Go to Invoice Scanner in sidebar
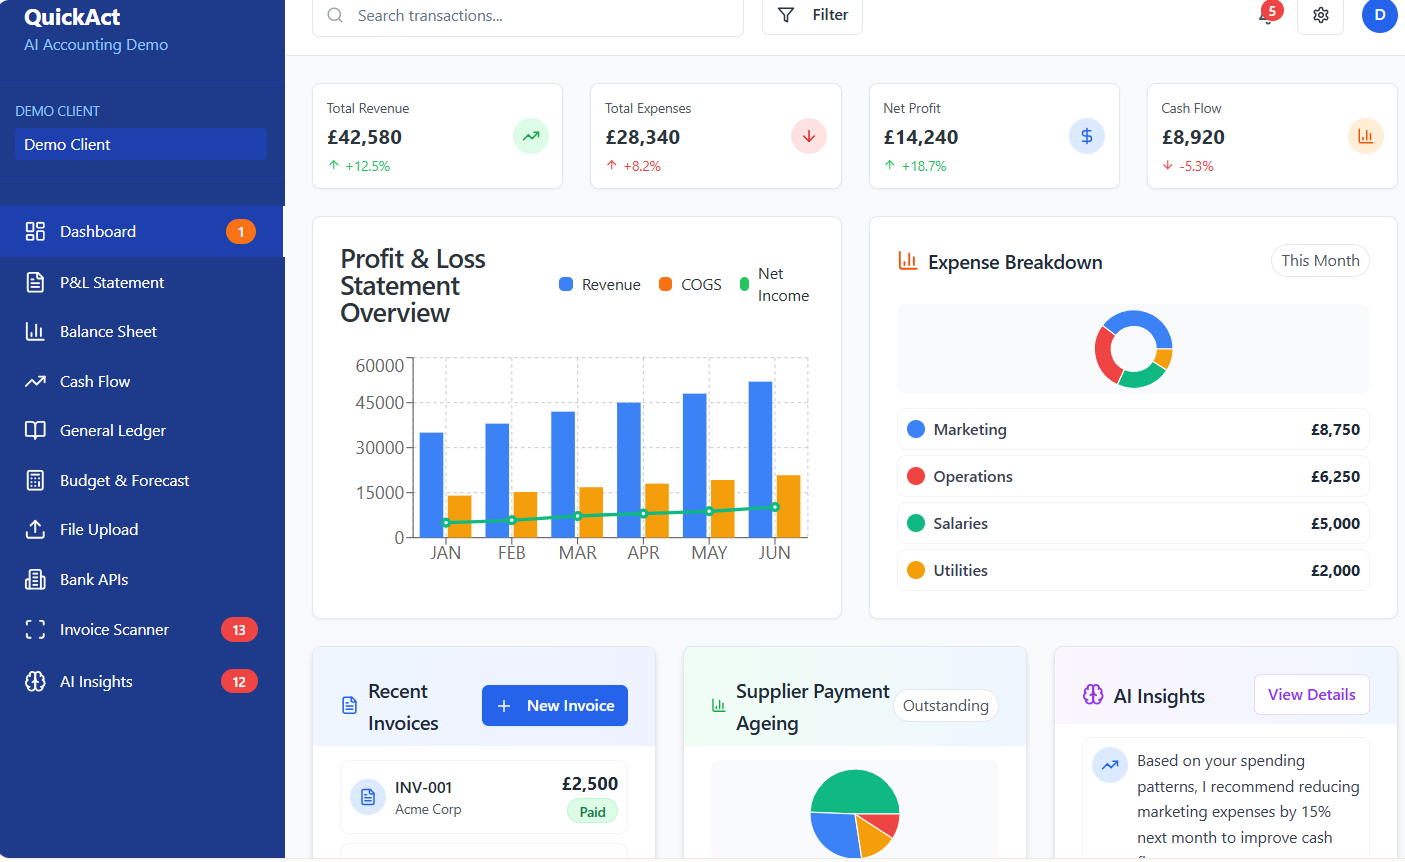 point(114,630)
